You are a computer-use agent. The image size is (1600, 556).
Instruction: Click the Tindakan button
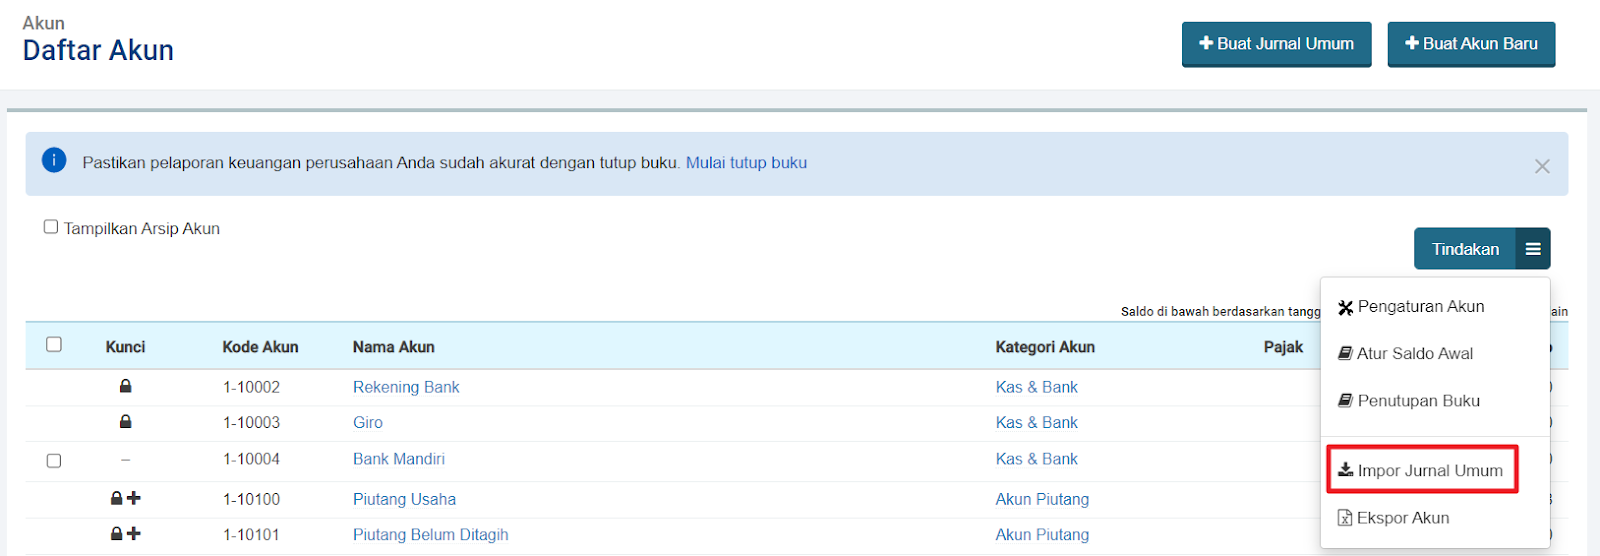click(x=1465, y=249)
